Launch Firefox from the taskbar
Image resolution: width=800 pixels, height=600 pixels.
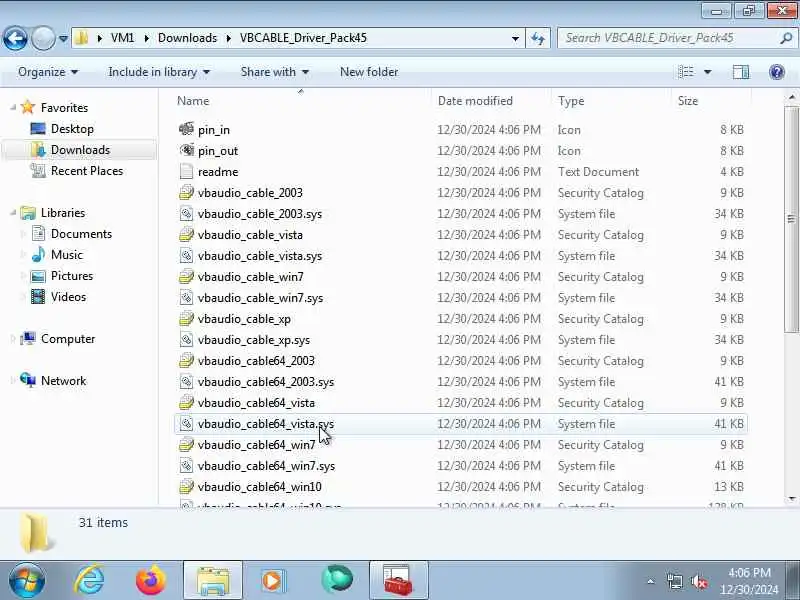point(151,580)
